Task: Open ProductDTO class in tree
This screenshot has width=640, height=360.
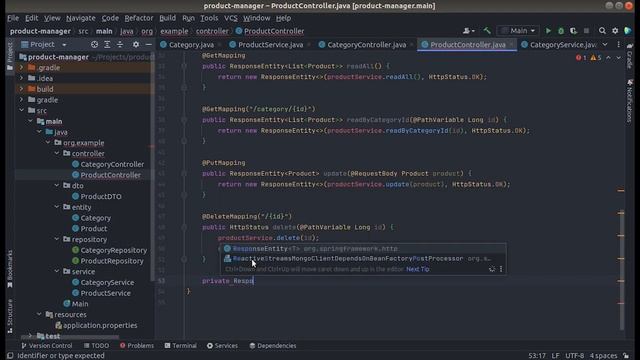Action: (x=101, y=196)
